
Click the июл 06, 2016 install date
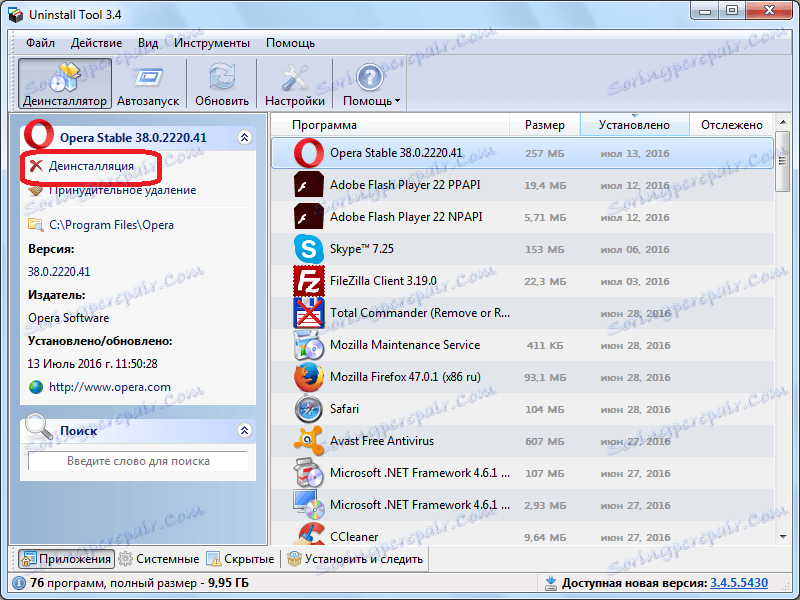pyautogui.click(x=635, y=249)
